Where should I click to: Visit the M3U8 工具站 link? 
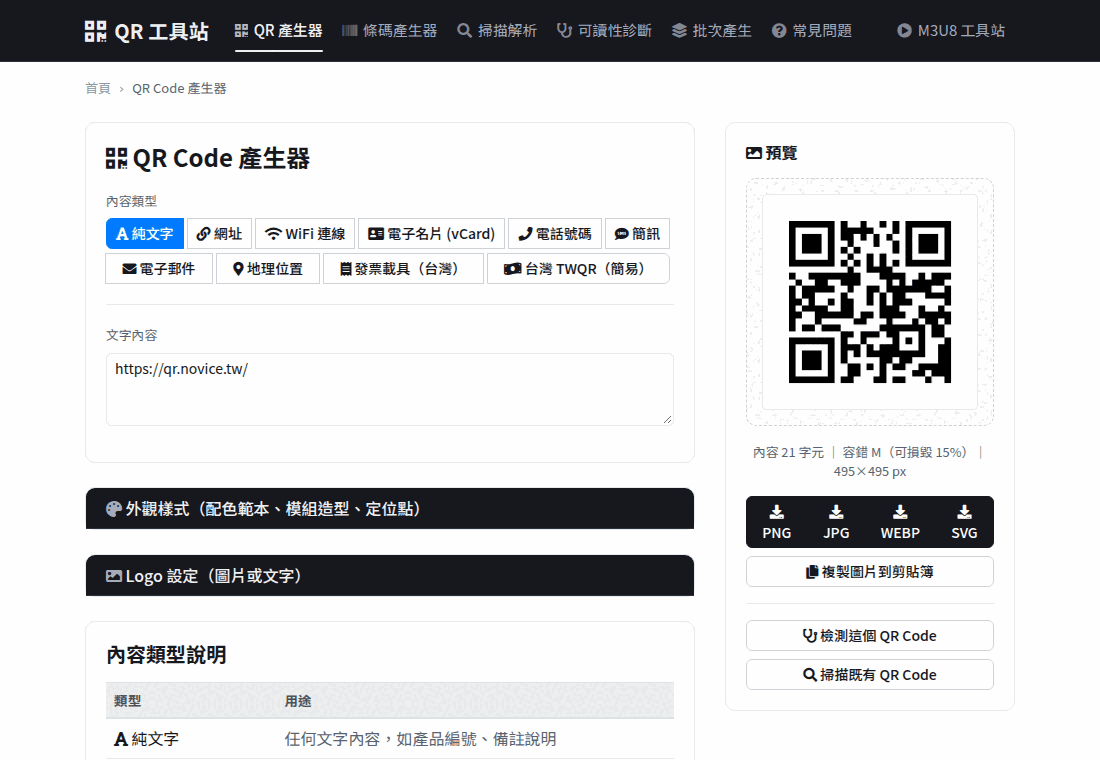(951, 31)
